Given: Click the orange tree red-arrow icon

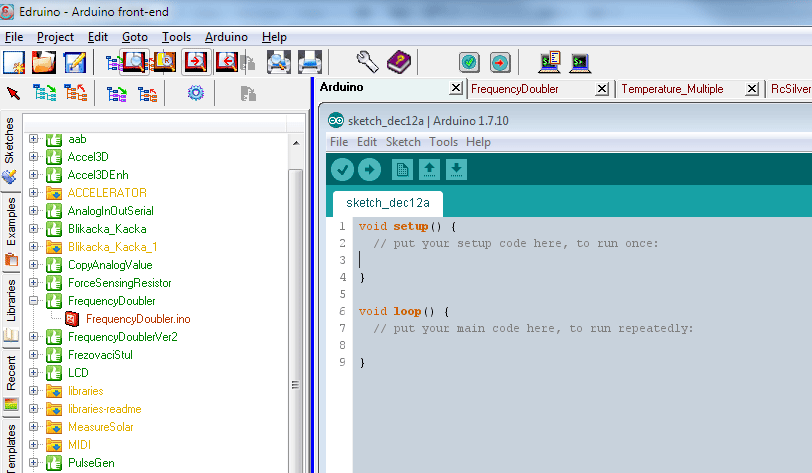Looking at the screenshot, I should pyautogui.click(x=76, y=93).
